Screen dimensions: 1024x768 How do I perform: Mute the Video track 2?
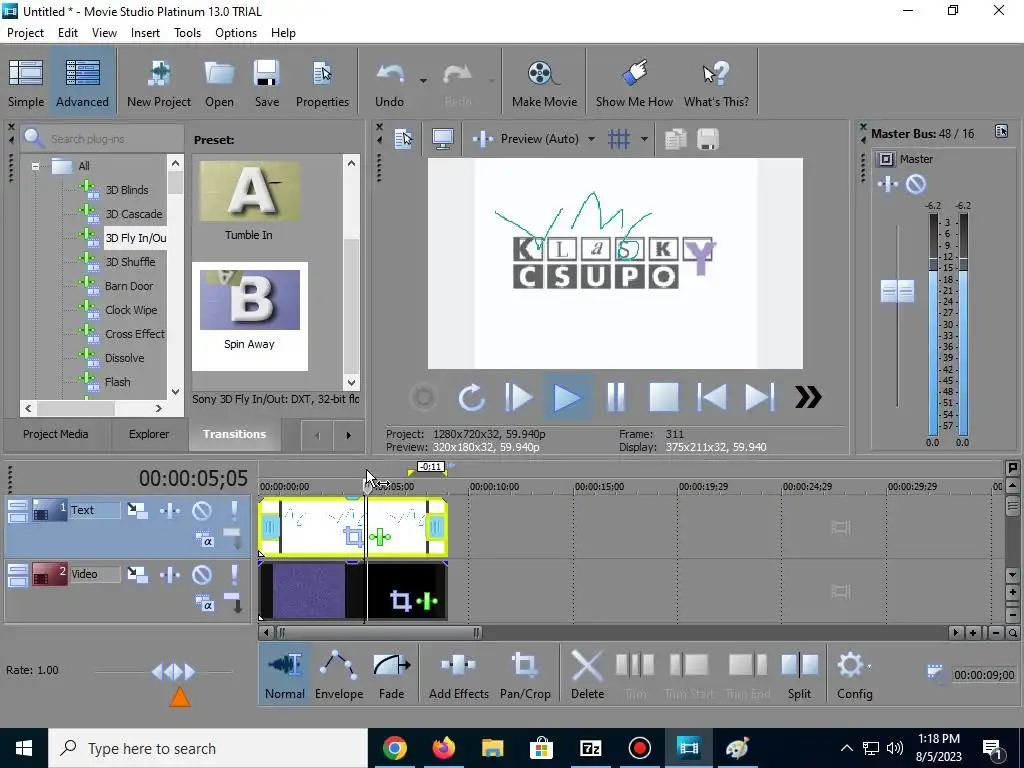point(202,574)
